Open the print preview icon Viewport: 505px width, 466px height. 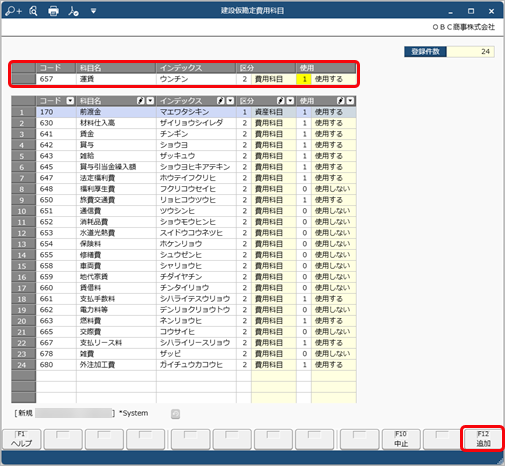pyautogui.click(x=33, y=11)
